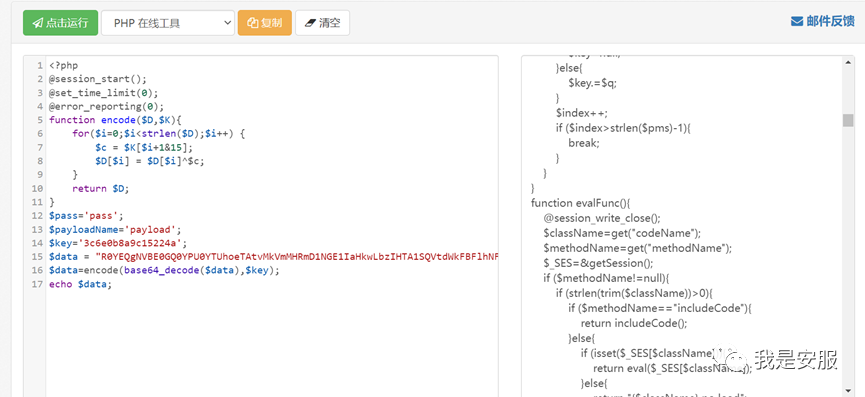865x397 pixels.
Task: Click 'return includeCode();' in the output
Action: point(634,324)
